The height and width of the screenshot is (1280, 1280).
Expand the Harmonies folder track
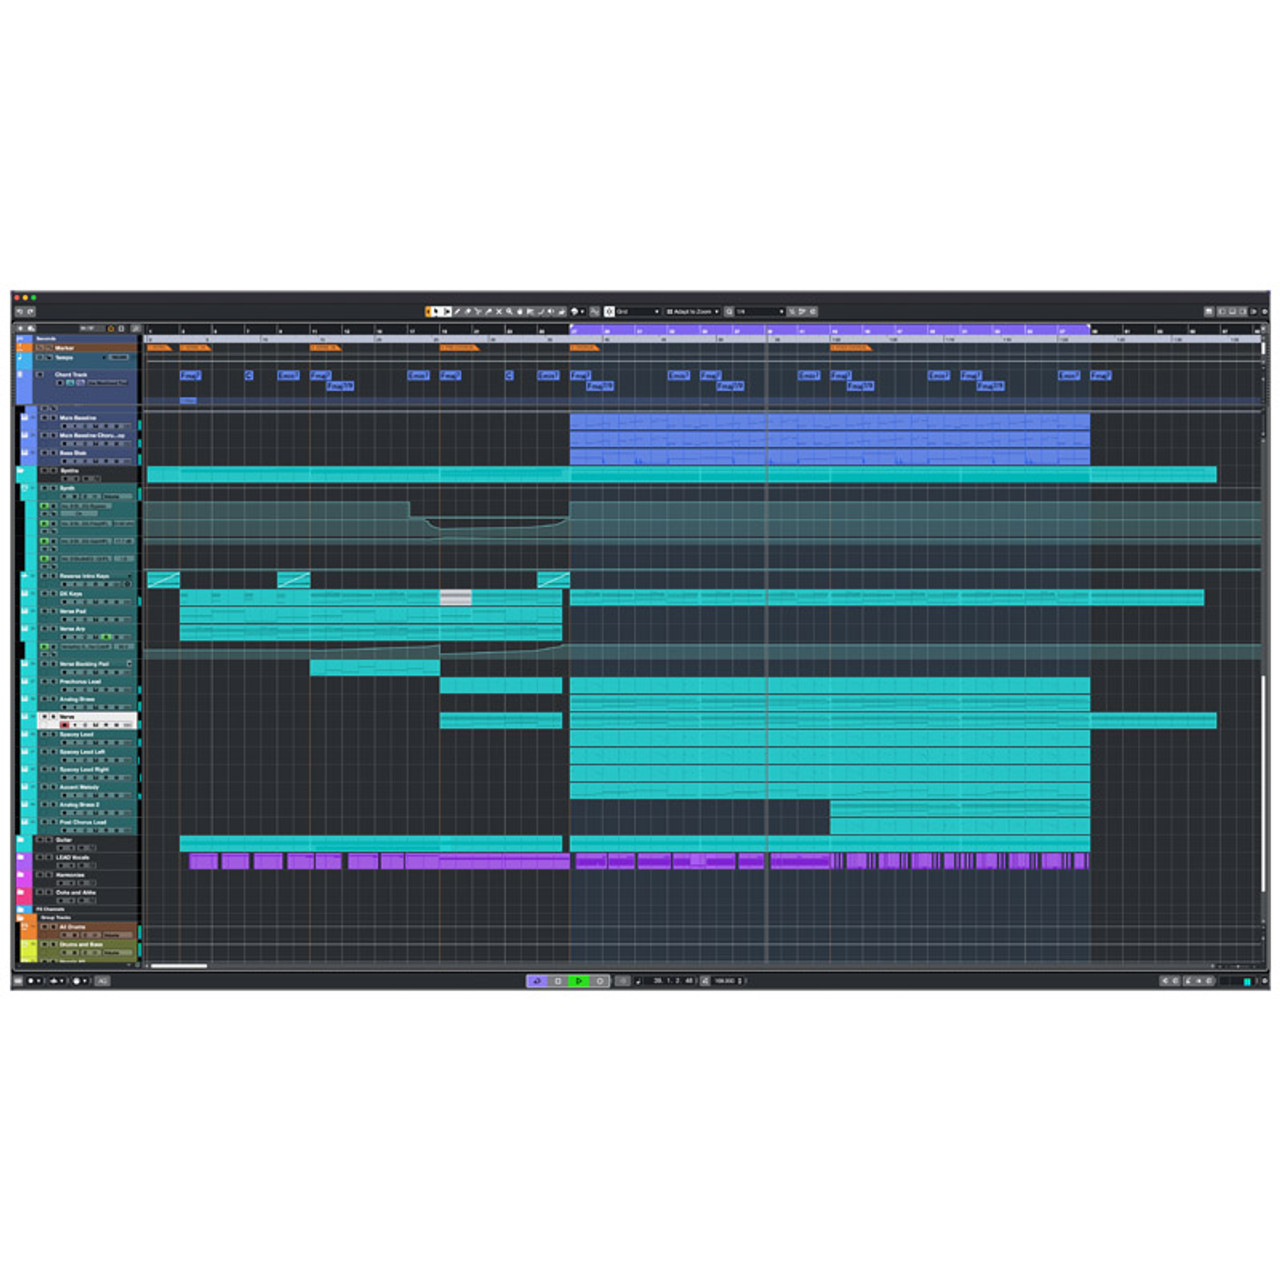[21, 874]
